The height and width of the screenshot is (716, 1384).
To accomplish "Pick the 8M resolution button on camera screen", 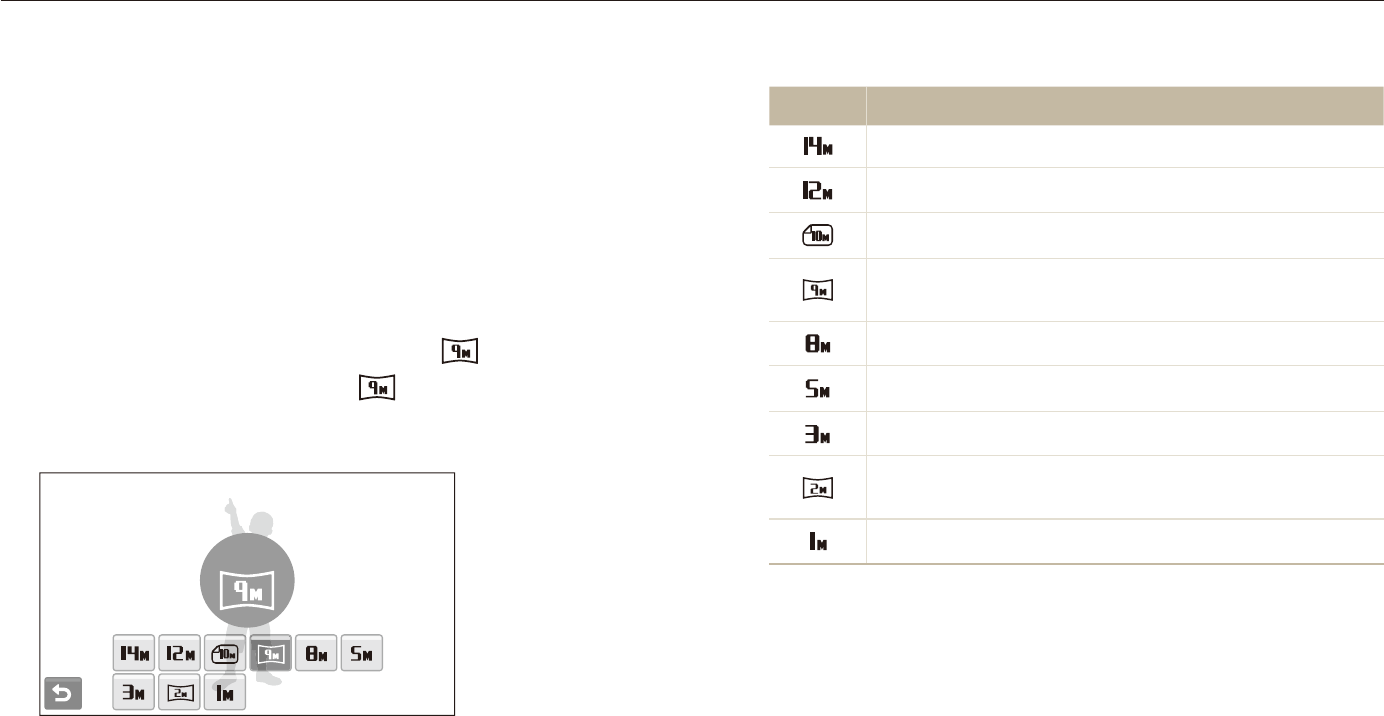I will [316, 654].
